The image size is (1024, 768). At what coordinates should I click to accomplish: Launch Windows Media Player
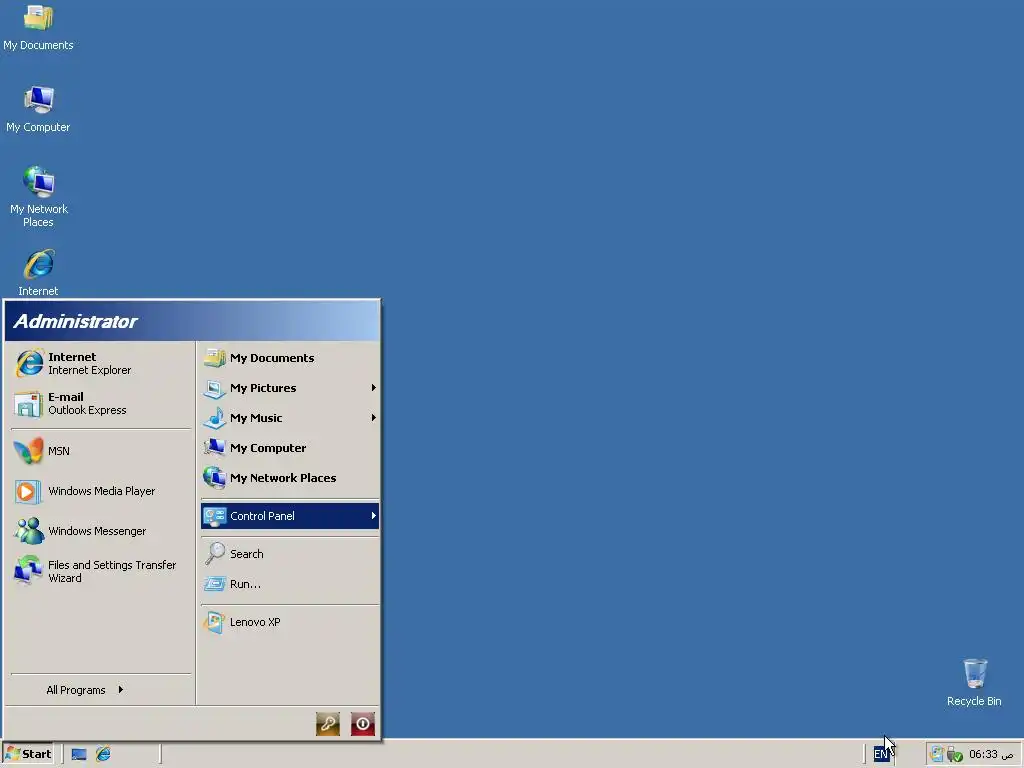coord(101,491)
